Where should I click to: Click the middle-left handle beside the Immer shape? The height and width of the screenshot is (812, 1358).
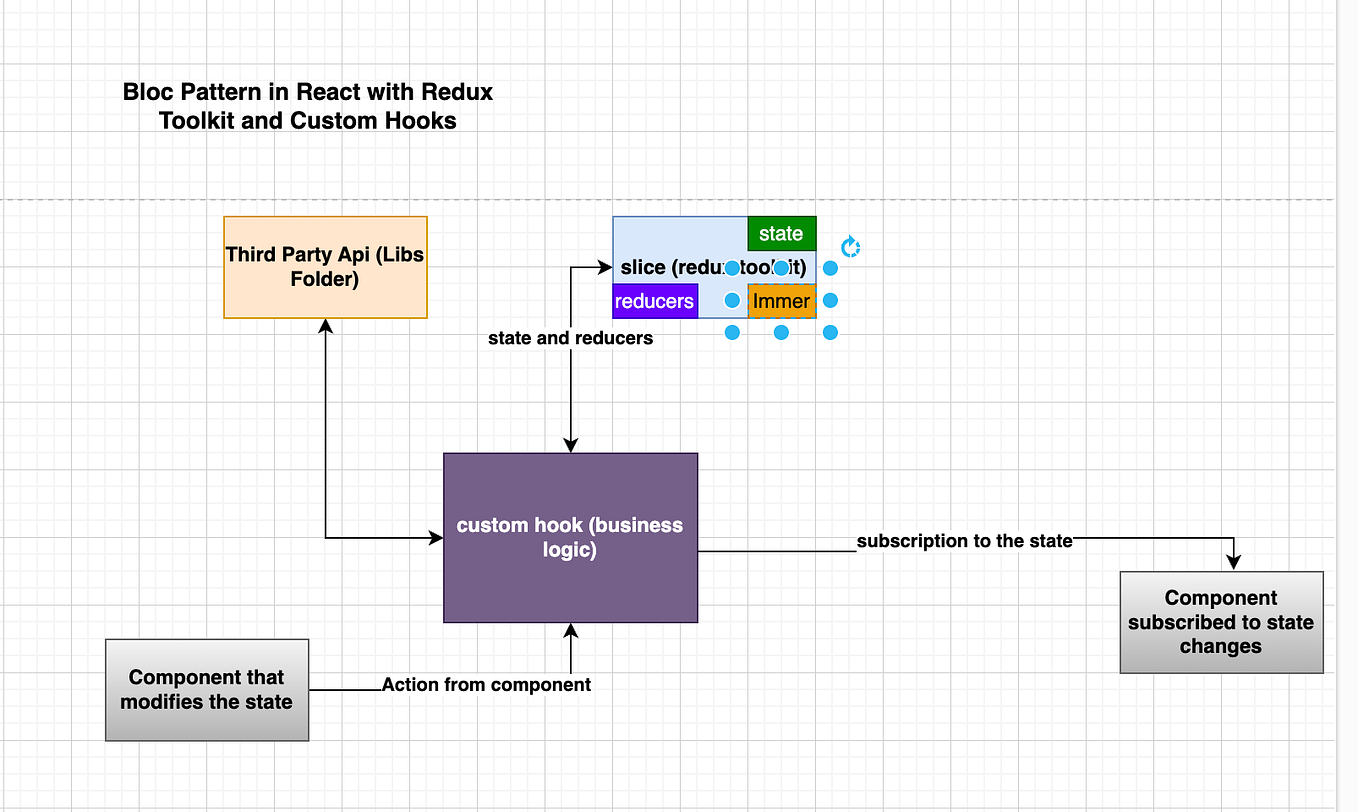click(x=732, y=301)
